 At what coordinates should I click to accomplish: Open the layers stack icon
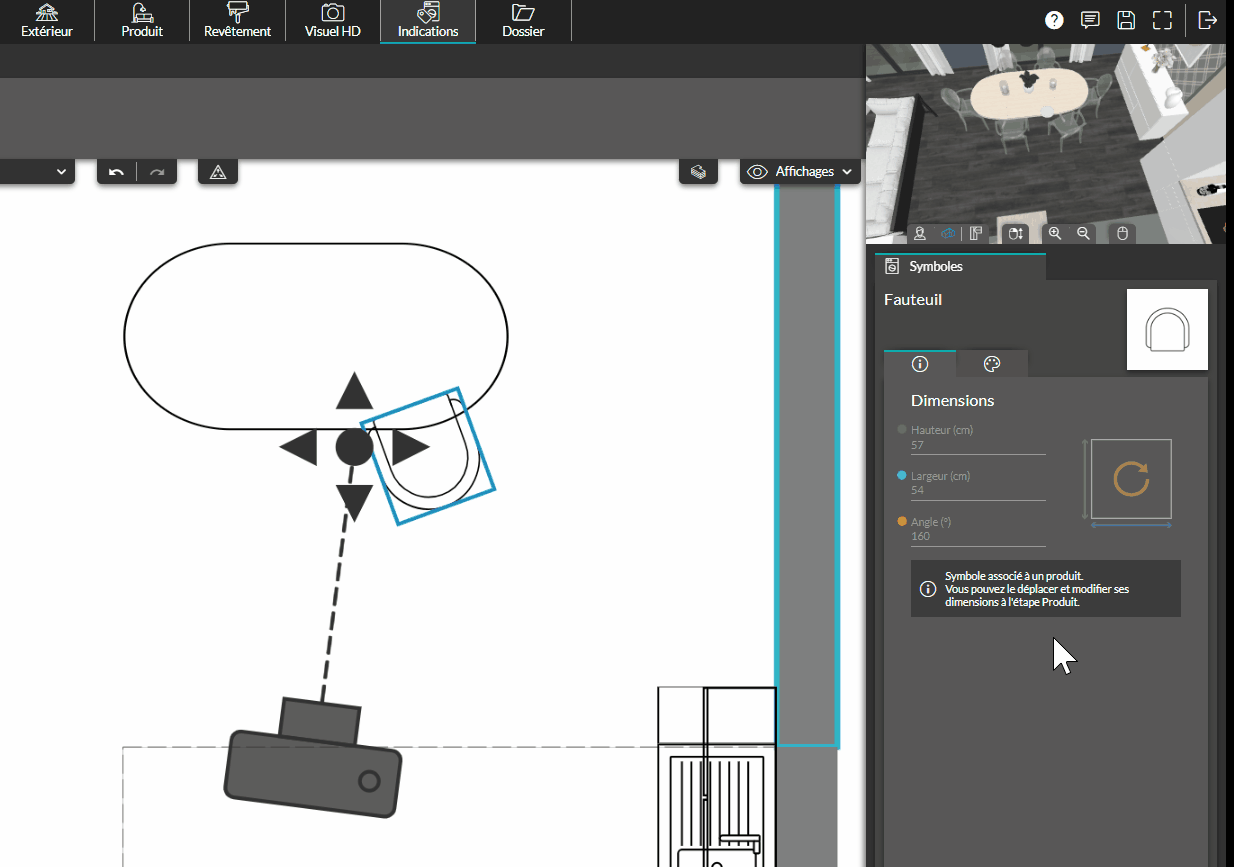pos(699,172)
